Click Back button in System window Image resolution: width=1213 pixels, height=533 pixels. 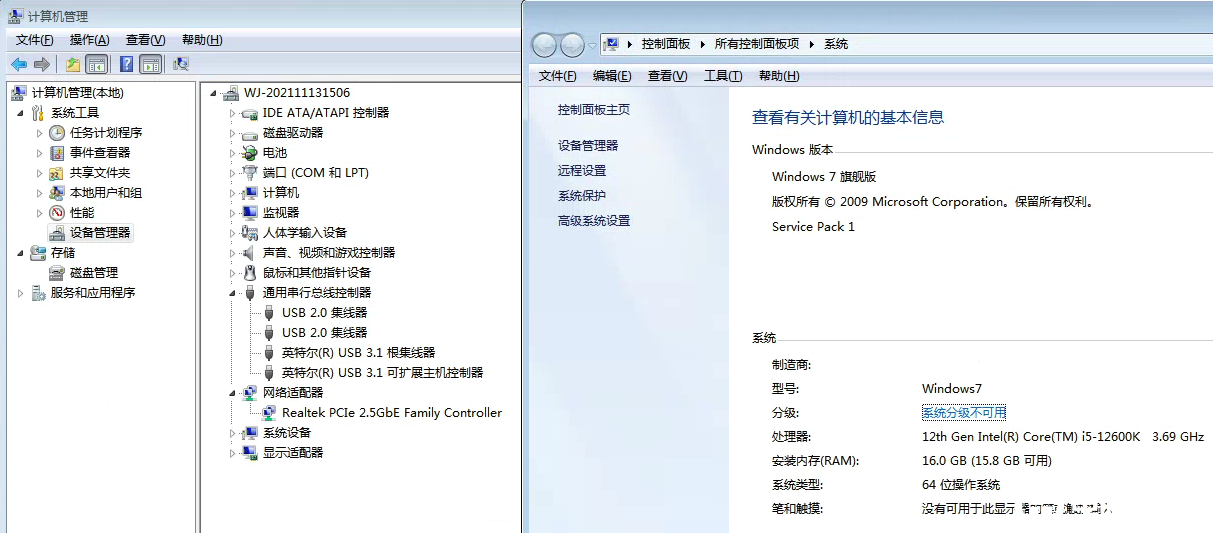(x=544, y=44)
